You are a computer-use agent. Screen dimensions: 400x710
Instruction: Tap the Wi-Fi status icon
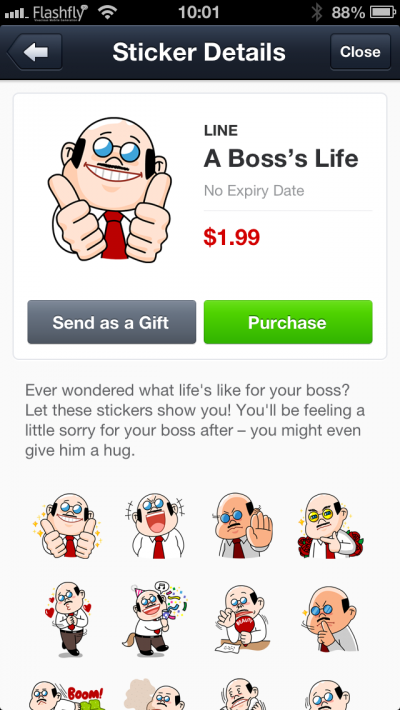[x=107, y=13]
